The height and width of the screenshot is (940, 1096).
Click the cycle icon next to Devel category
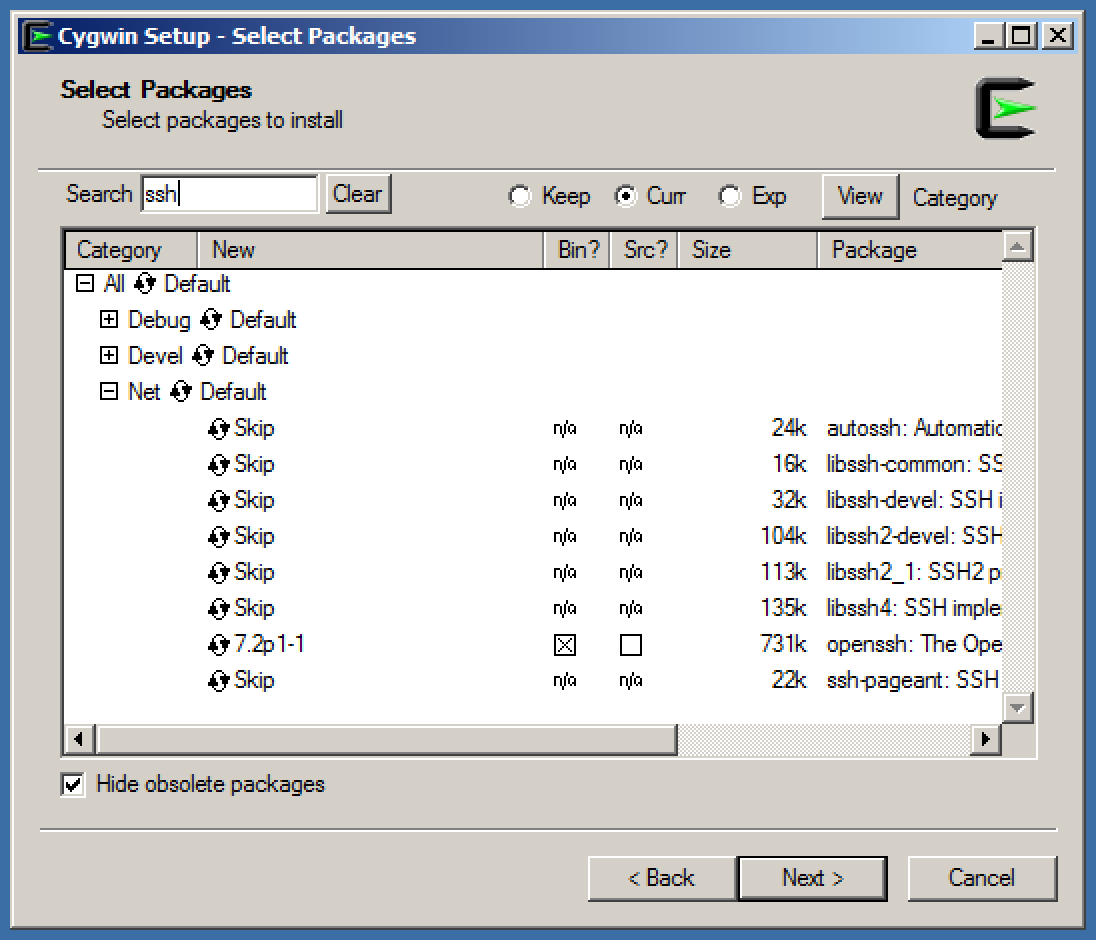pyautogui.click(x=203, y=356)
